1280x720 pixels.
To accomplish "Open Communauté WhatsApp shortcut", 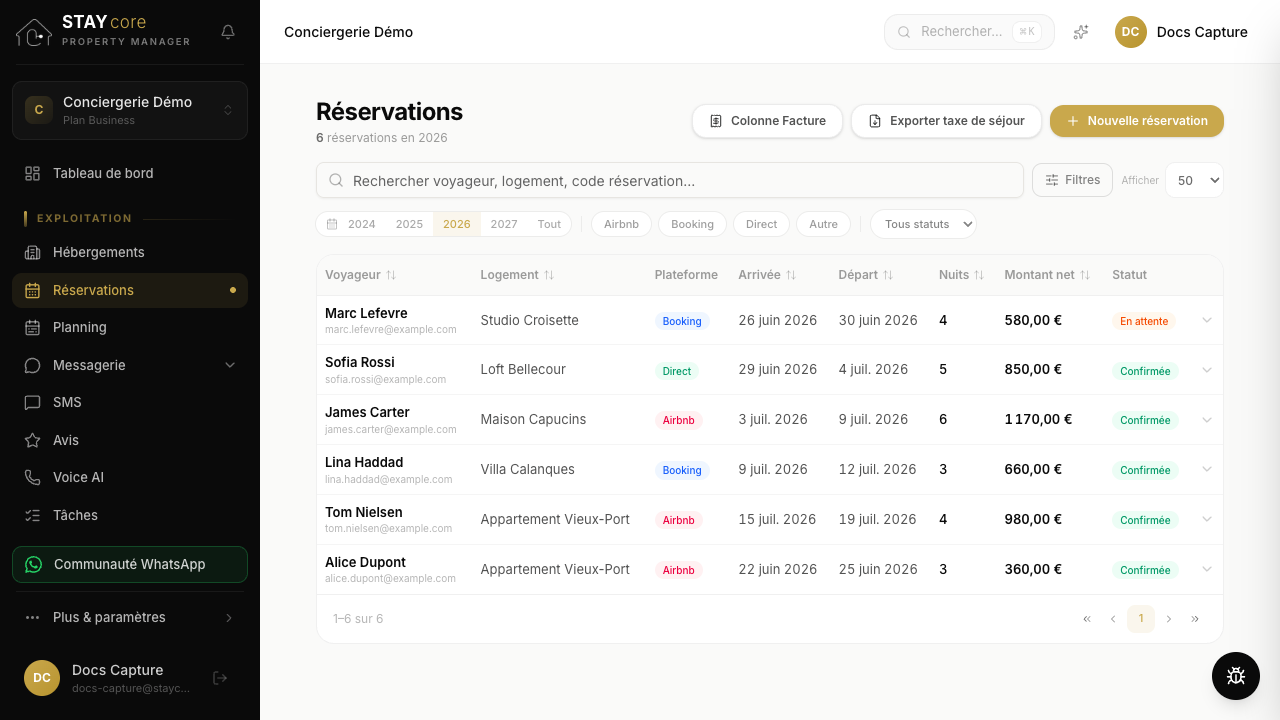I will pyautogui.click(x=130, y=564).
